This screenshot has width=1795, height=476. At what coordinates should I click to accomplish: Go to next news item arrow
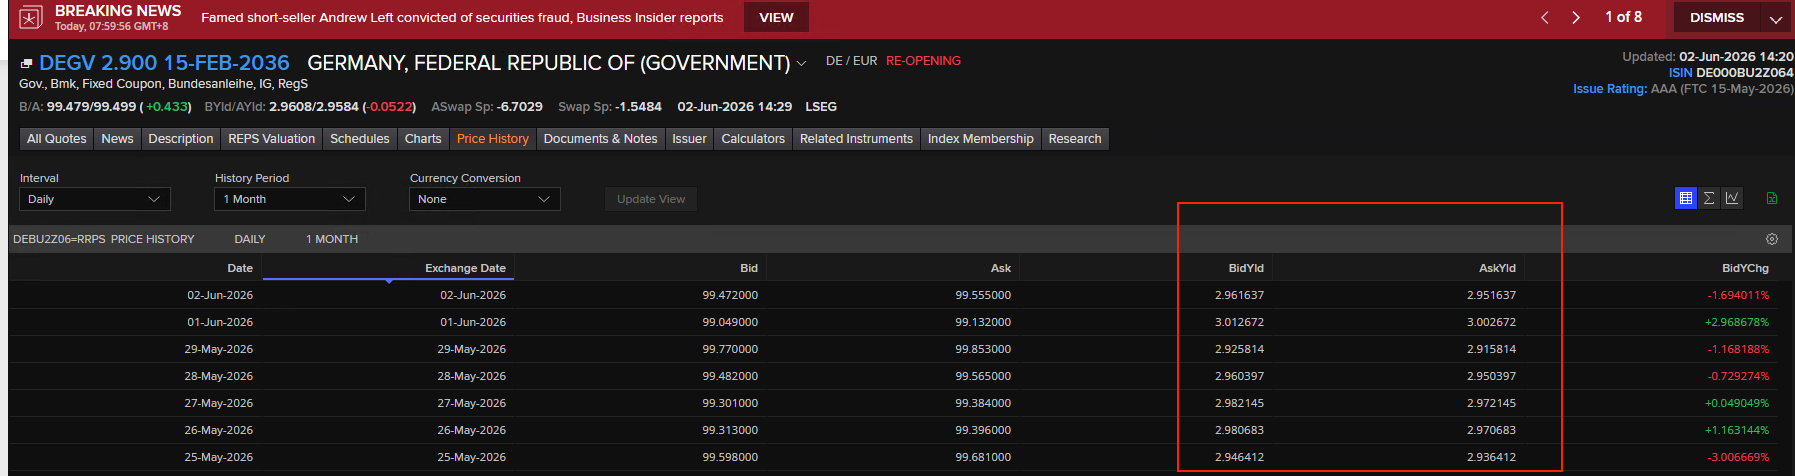click(x=1576, y=18)
